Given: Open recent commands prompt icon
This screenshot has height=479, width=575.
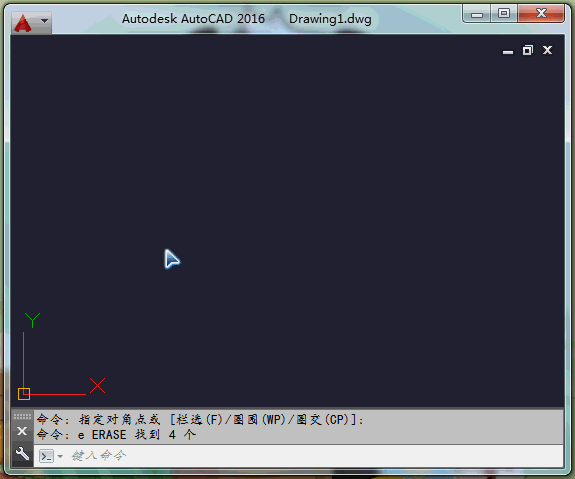Looking at the screenshot, I should coord(46,456).
